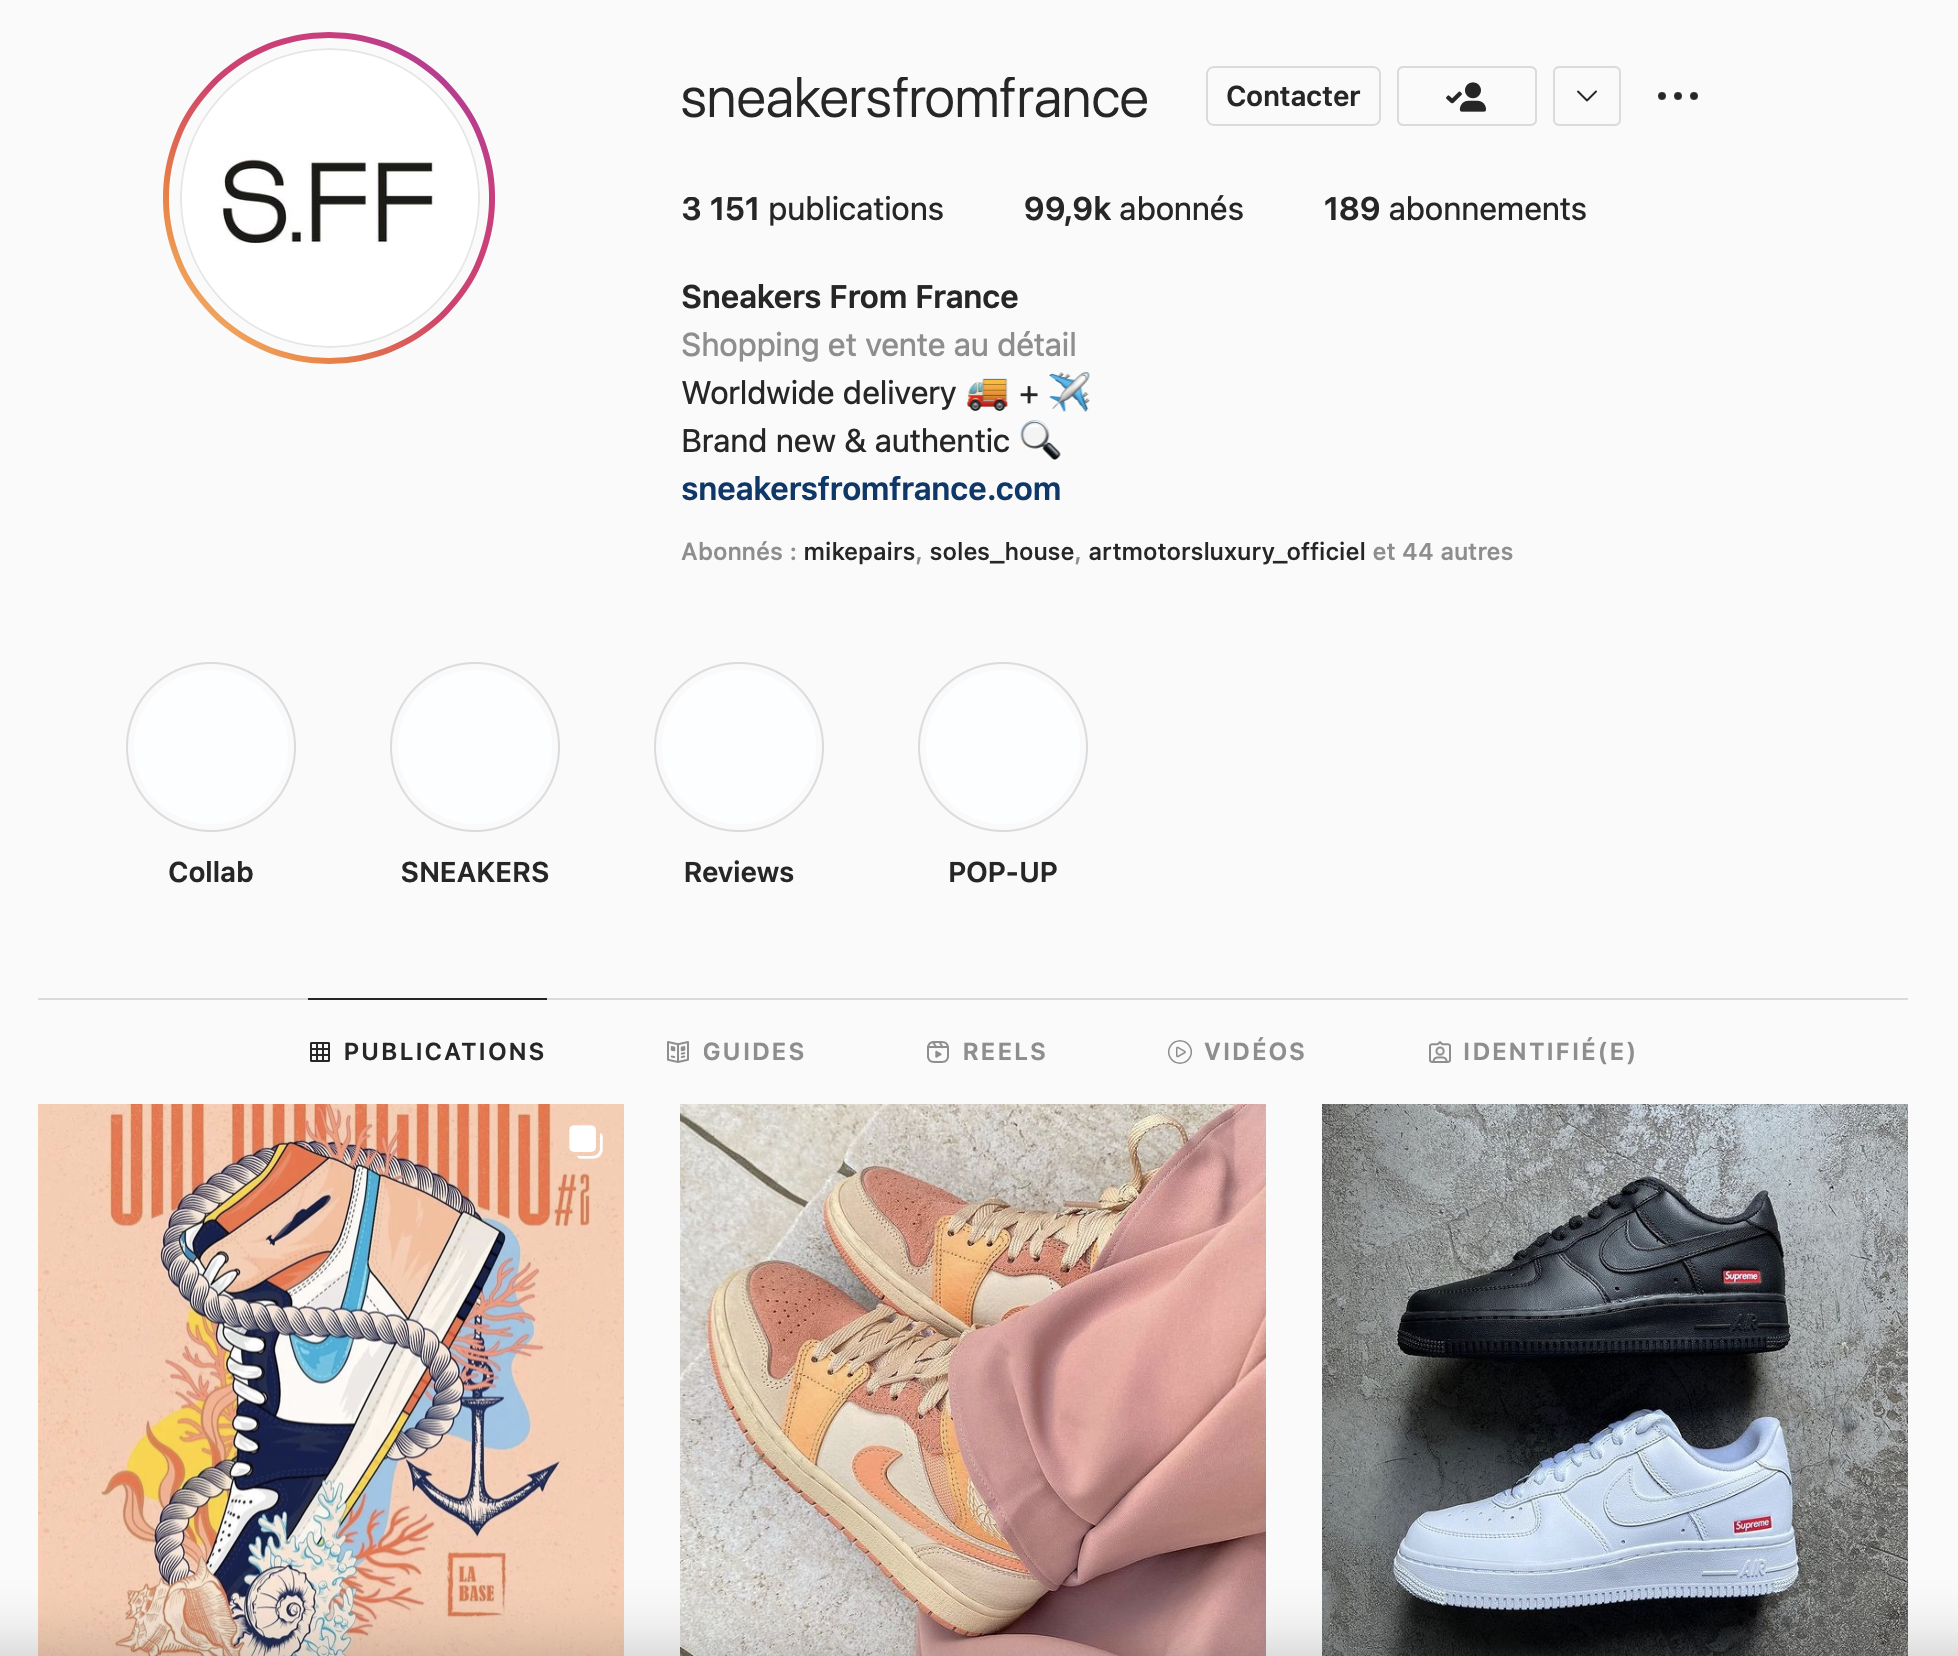Switch to the Vidéos tab
This screenshot has height=1656, width=1958.
[x=1237, y=1051]
